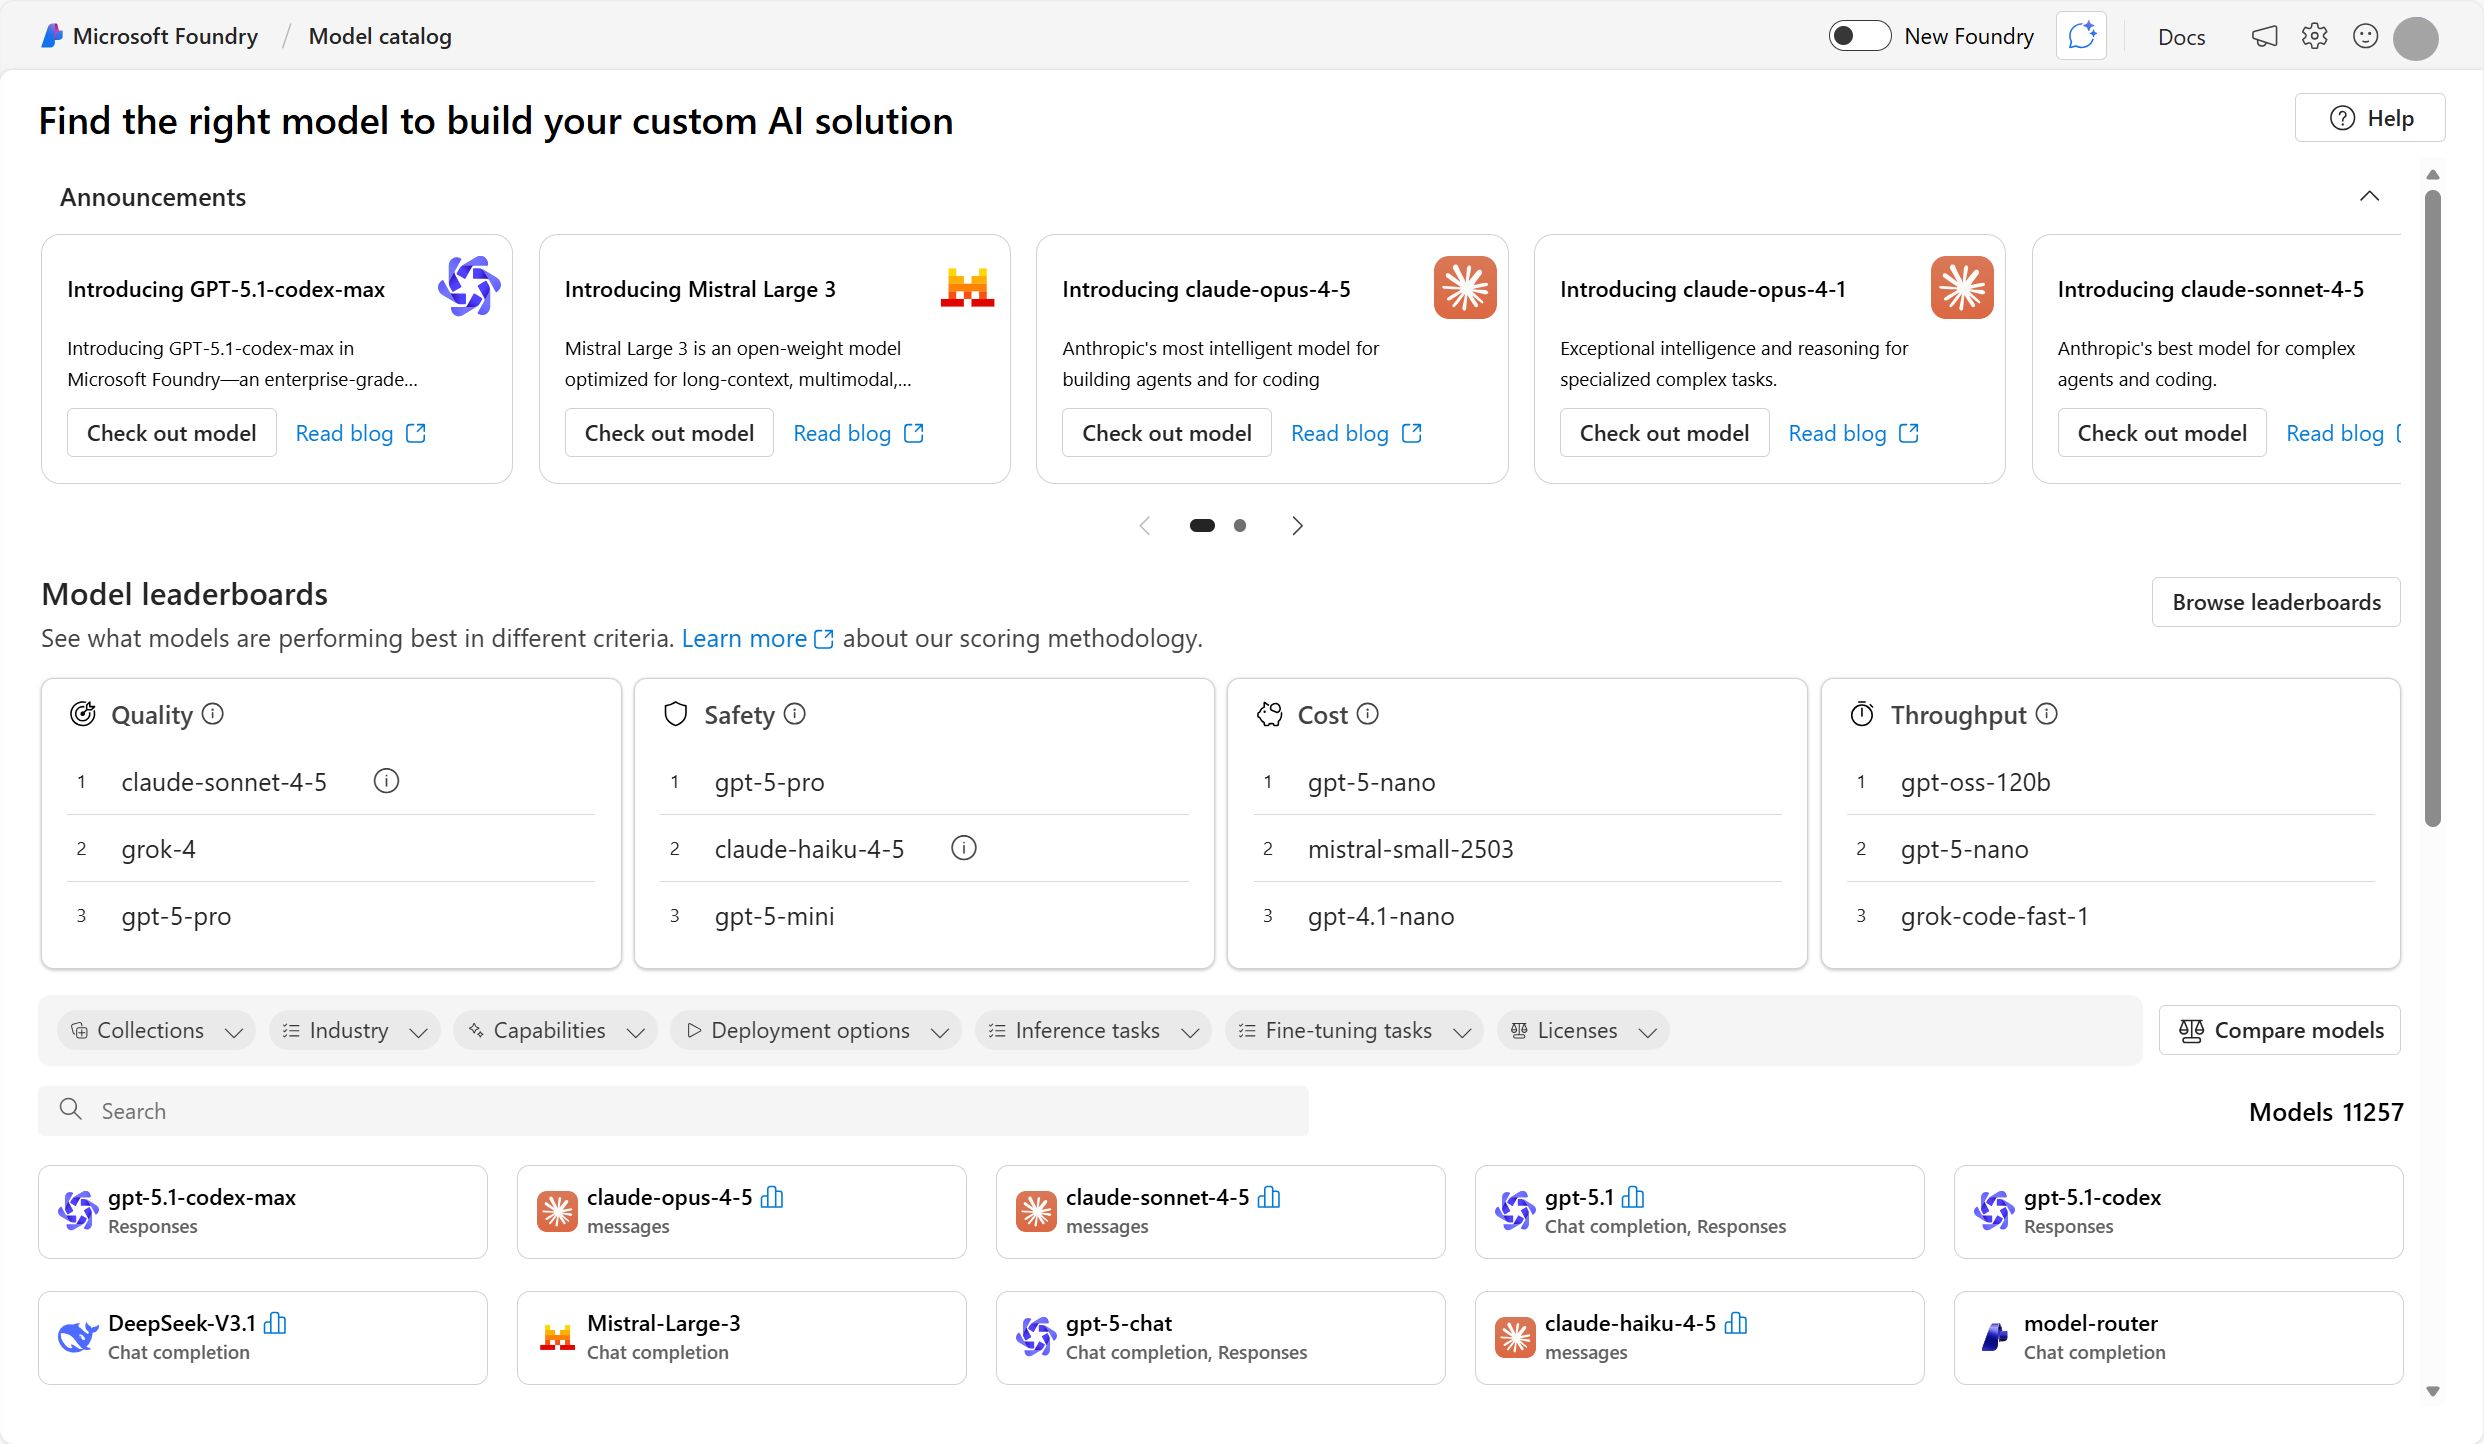This screenshot has height=1444, width=2484.
Task: Open the Collections filter dropdown
Action: (155, 1030)
